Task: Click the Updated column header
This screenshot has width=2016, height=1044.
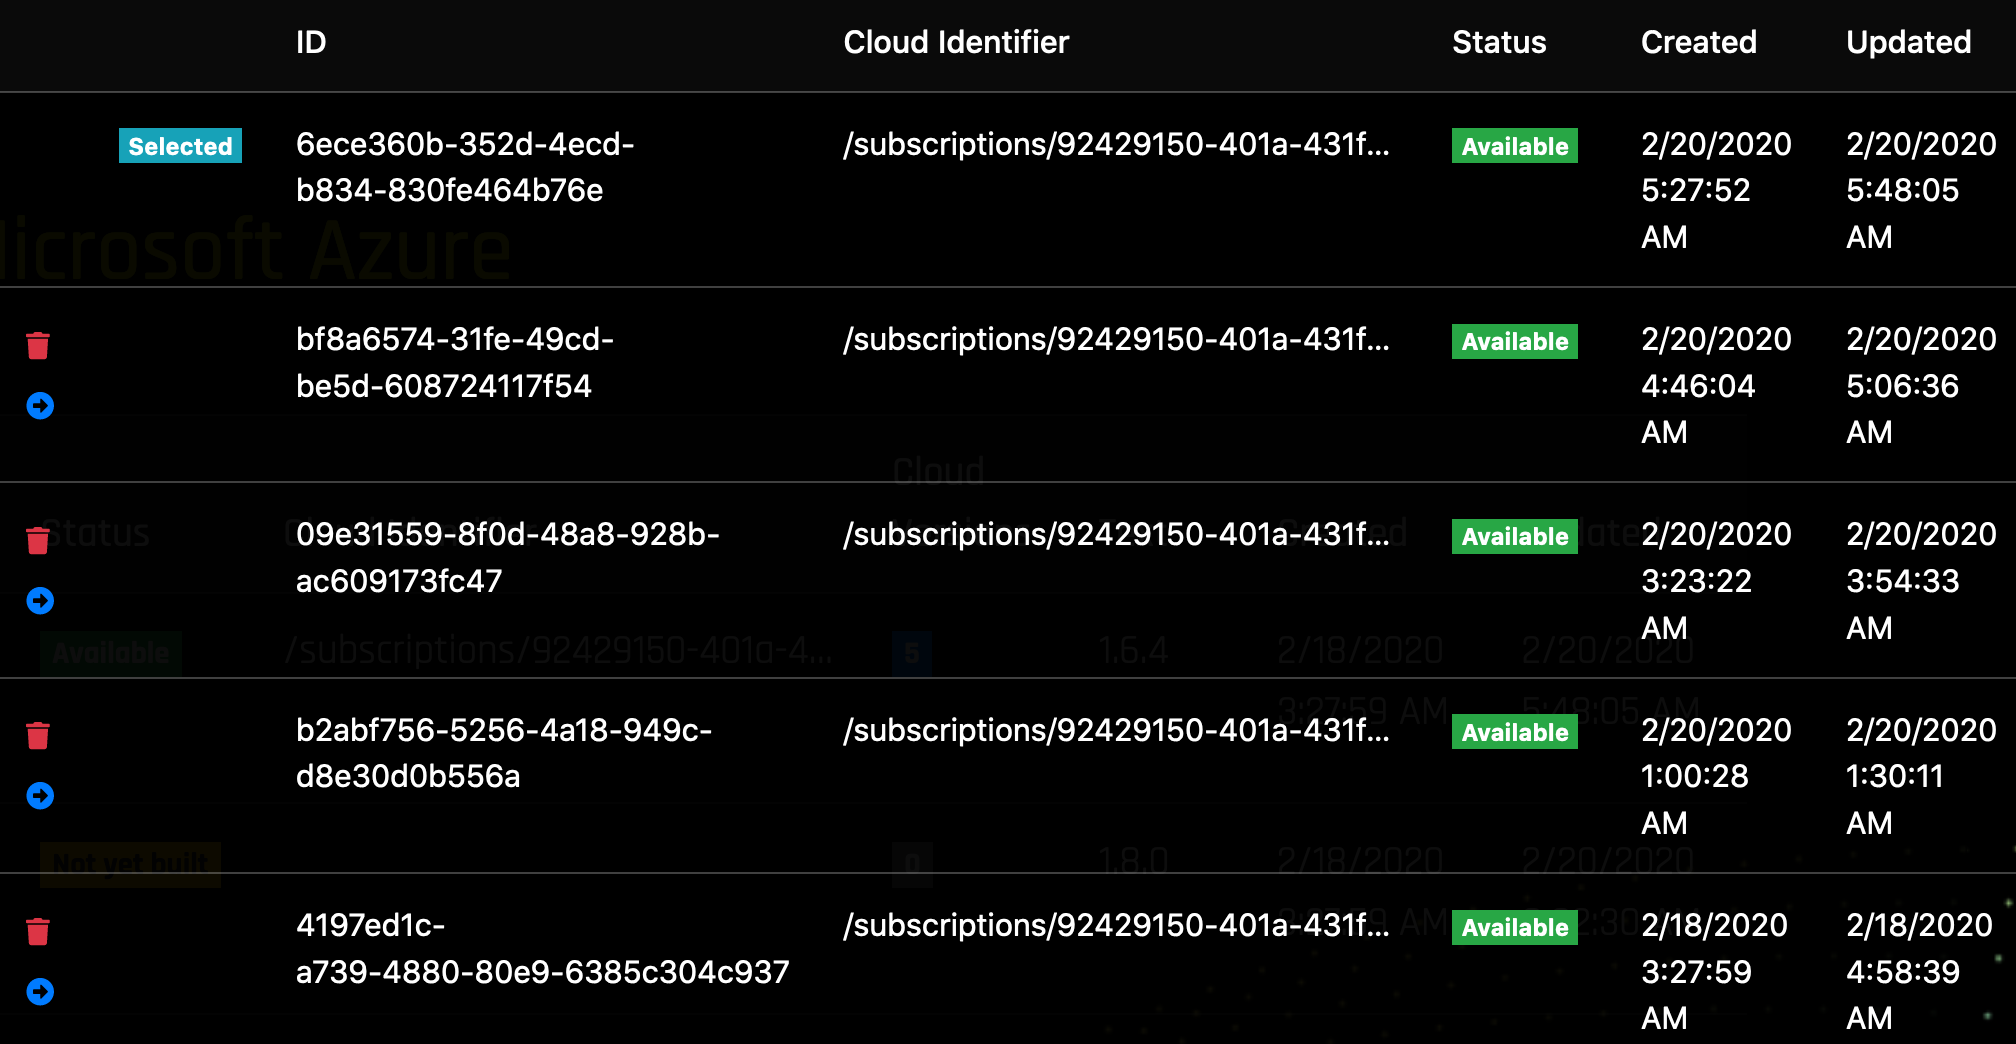Action: [x=1909, y=42]
